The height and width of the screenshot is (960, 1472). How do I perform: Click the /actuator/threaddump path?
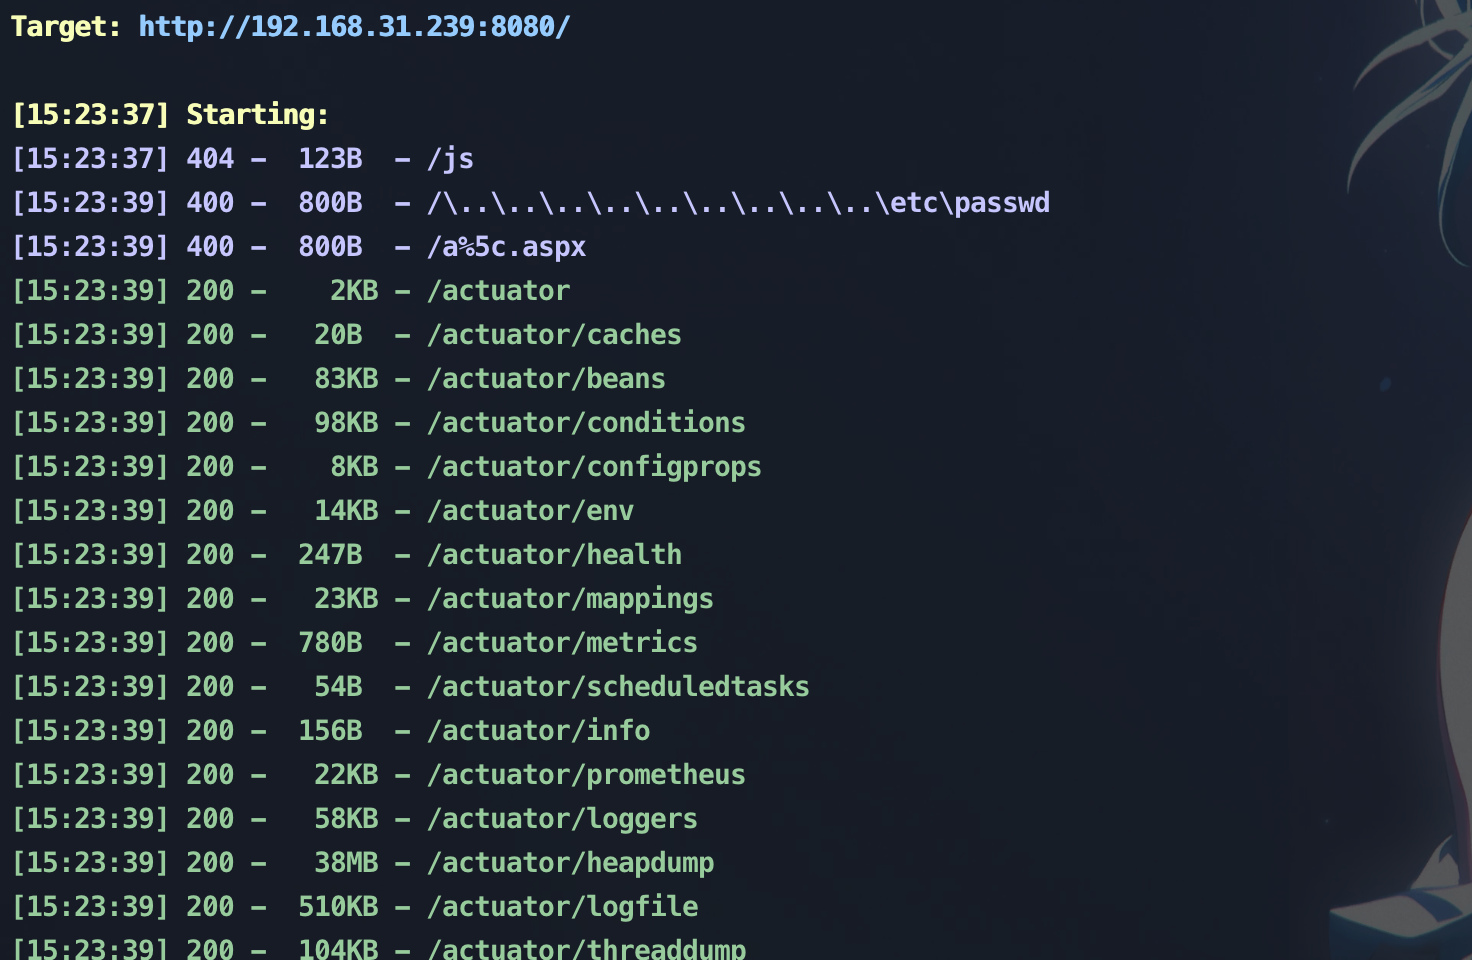[586, 948]
